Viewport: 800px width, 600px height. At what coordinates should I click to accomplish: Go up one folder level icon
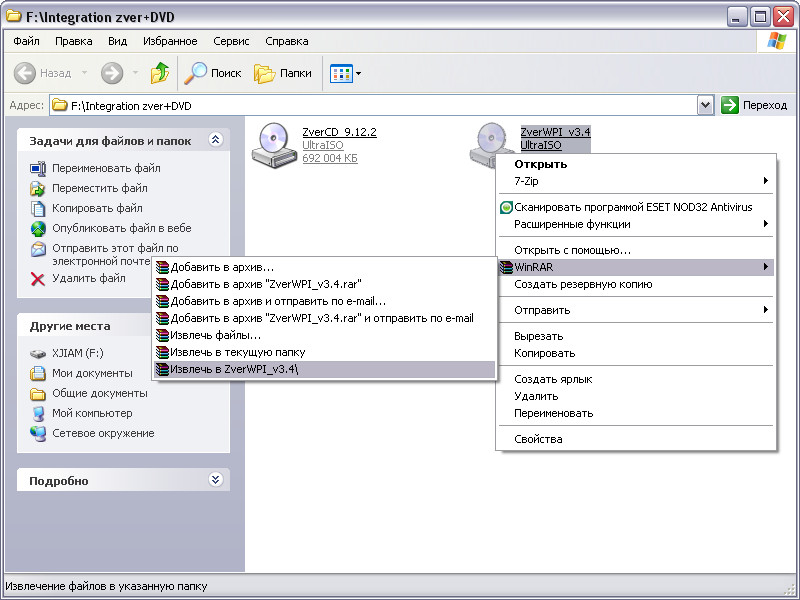click(x=160, y=73)
